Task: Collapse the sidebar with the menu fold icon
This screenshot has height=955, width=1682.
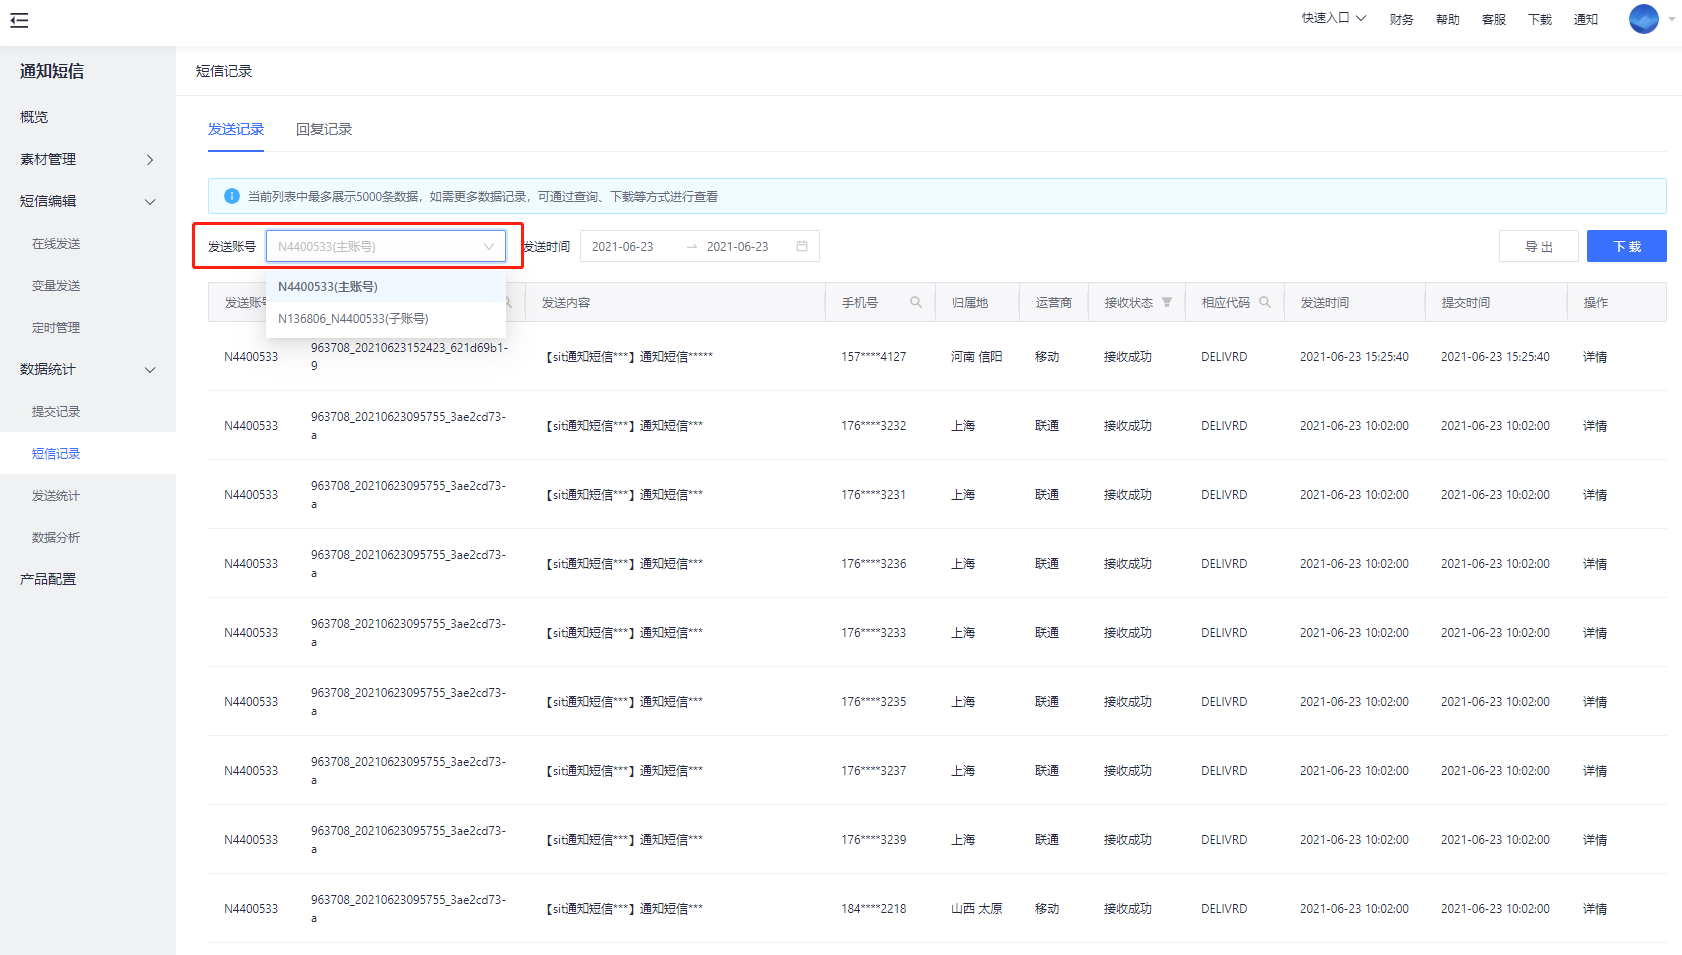Action: coord(19,20)
